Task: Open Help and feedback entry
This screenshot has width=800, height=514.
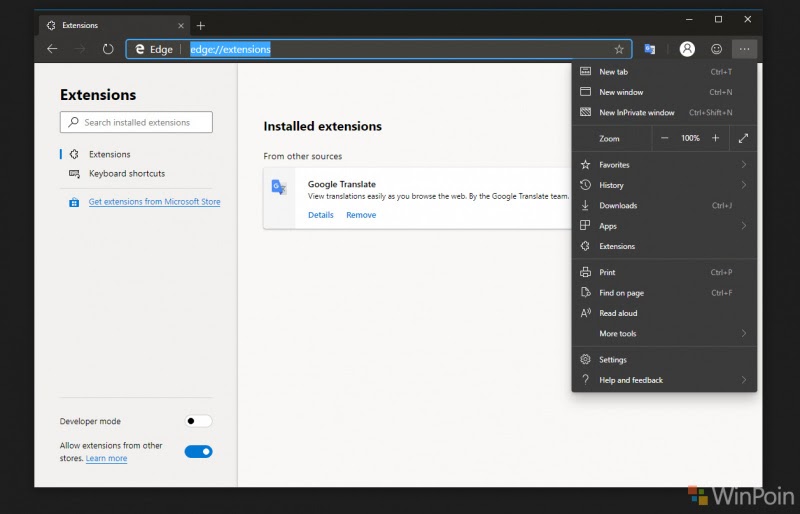Action: (x=664, y=380)
